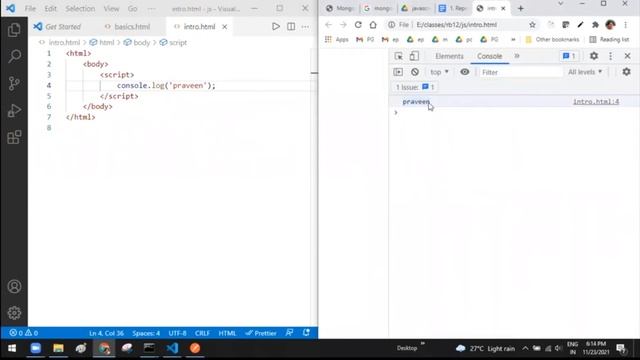Select the body breadcrumb item
The height and width of the screenshot is (360, 640).
137,42
